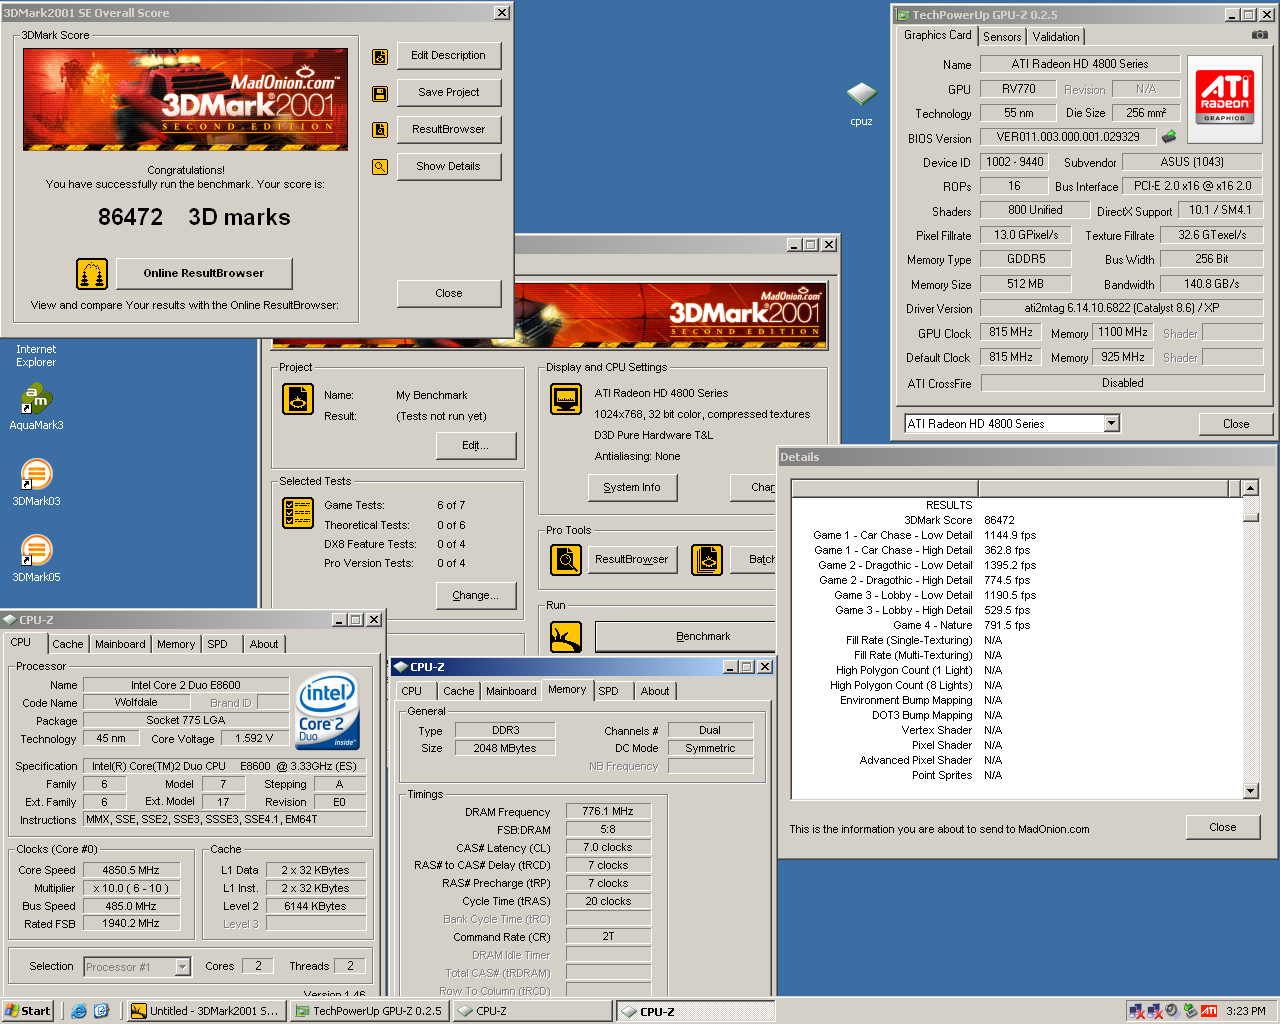Click the Change... button under Selected Tests

476,596
